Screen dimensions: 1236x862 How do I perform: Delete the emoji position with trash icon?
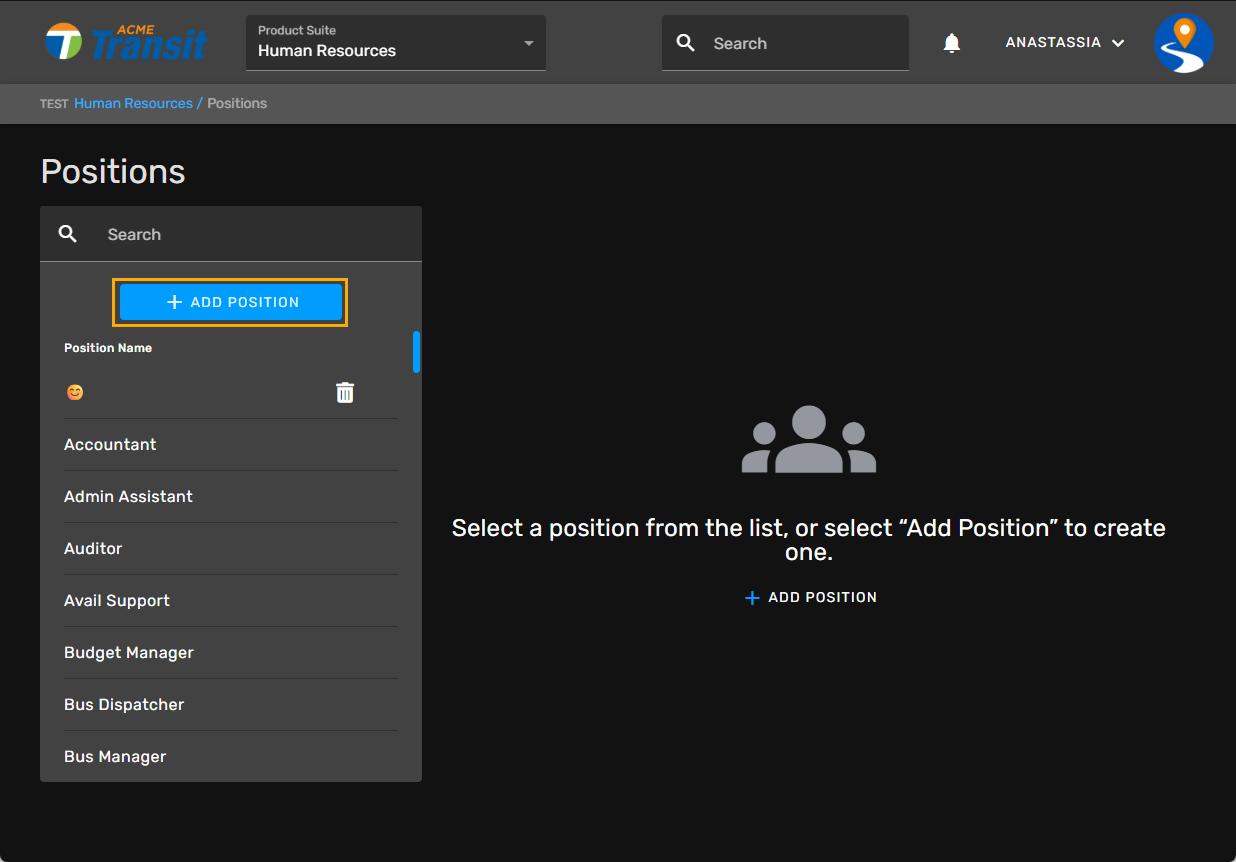pos(345,393)
